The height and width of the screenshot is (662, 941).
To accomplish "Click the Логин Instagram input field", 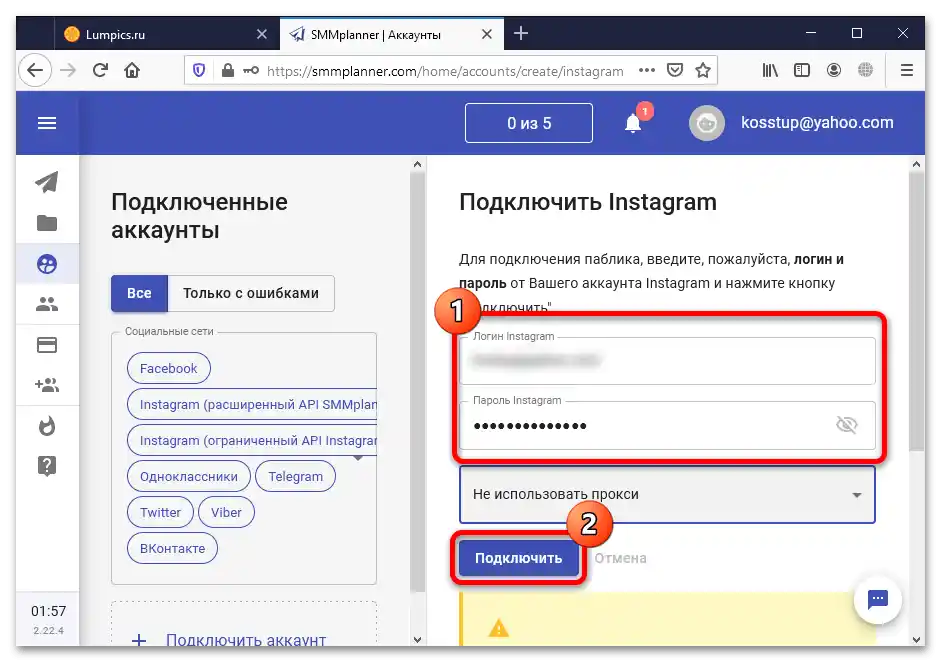I will [x=665, y=360].
